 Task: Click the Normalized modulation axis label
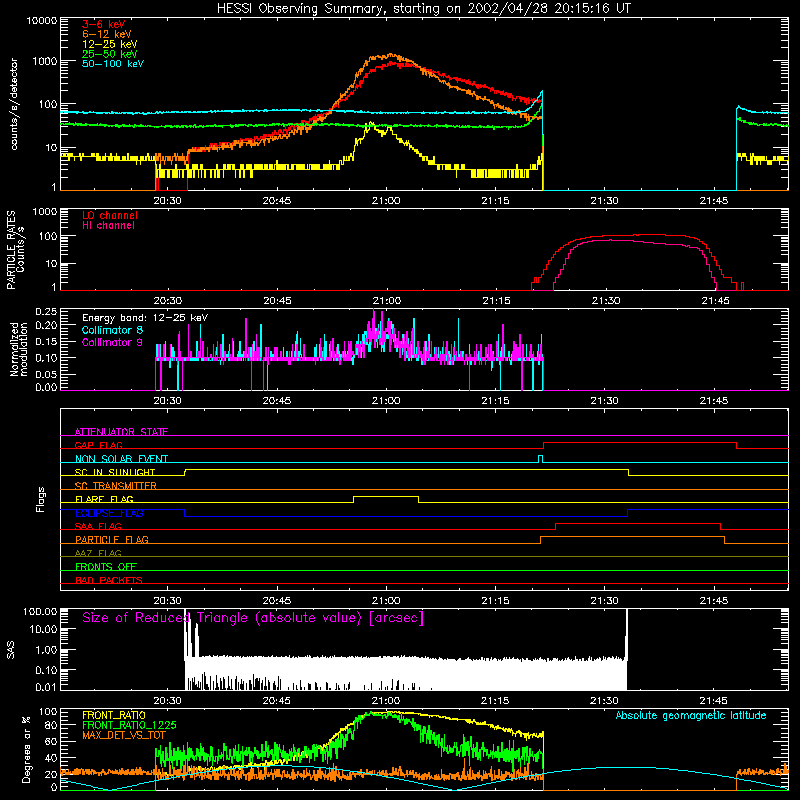pos(19,349)
